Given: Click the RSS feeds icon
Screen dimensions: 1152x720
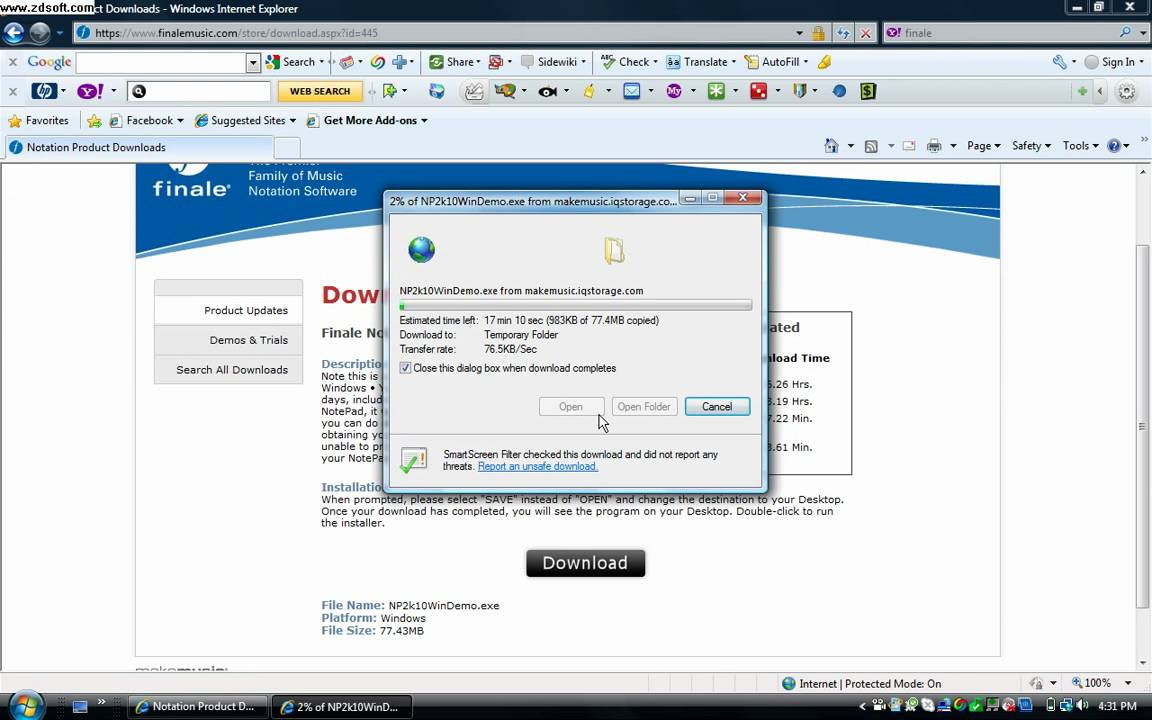Looking at the screenshot, I should [871, 146].
